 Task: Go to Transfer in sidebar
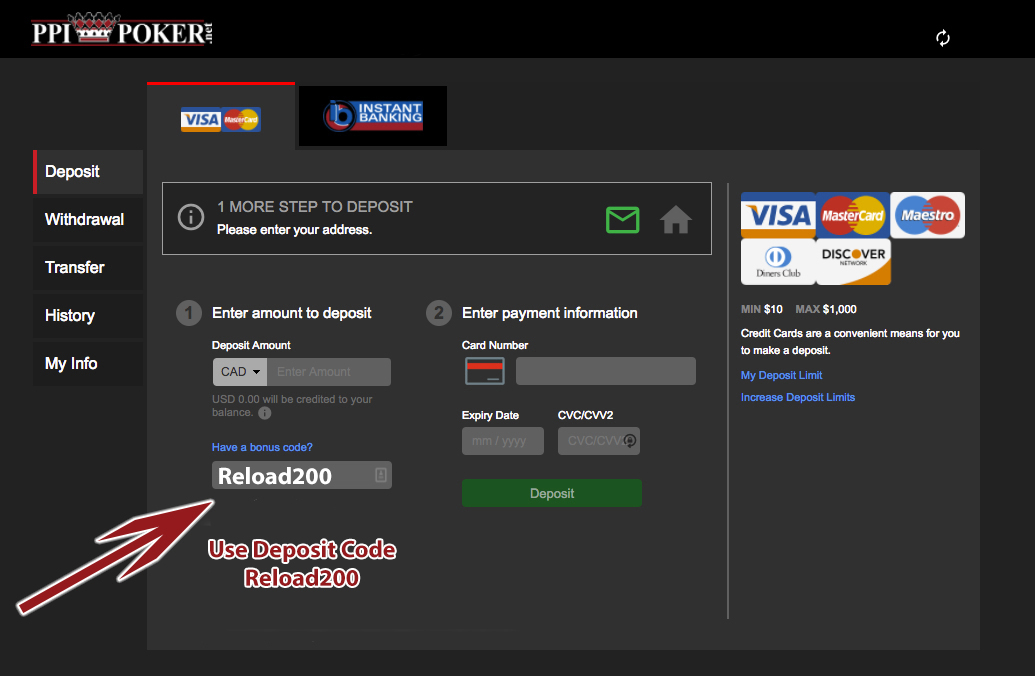point(88,267)
